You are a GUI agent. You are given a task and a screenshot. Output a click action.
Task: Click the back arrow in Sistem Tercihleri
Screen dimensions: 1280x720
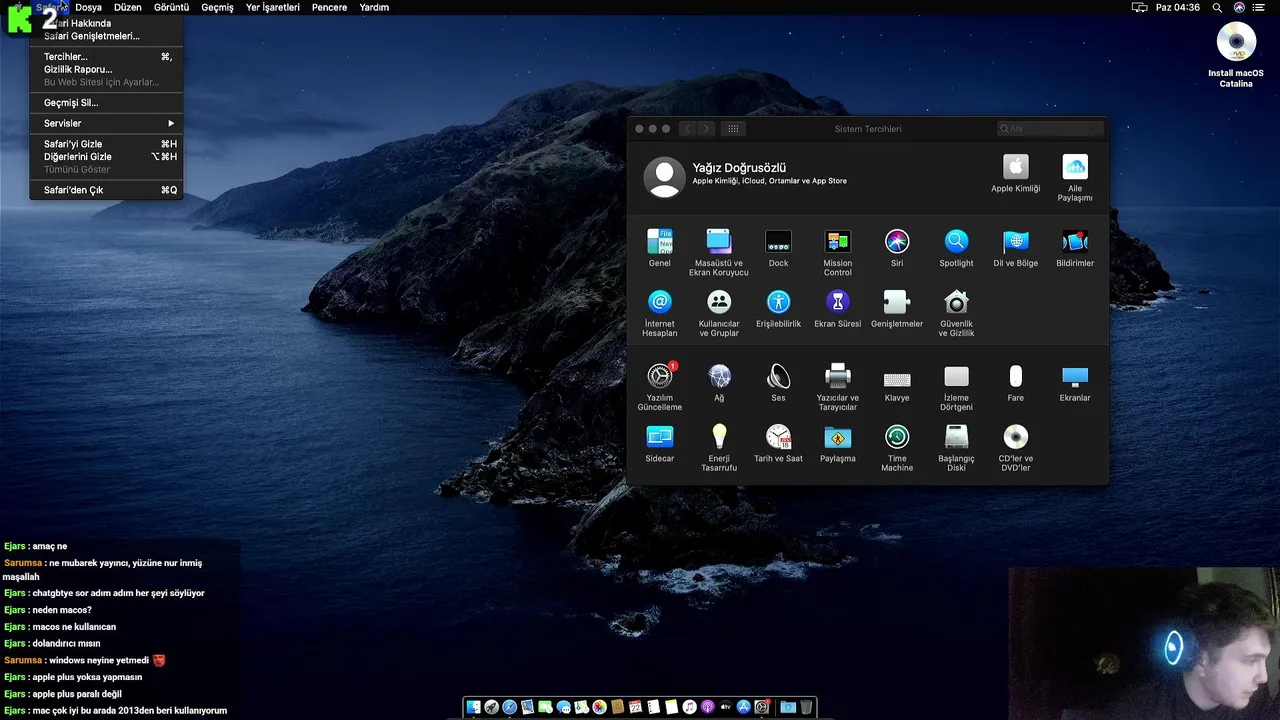[687, 128]
